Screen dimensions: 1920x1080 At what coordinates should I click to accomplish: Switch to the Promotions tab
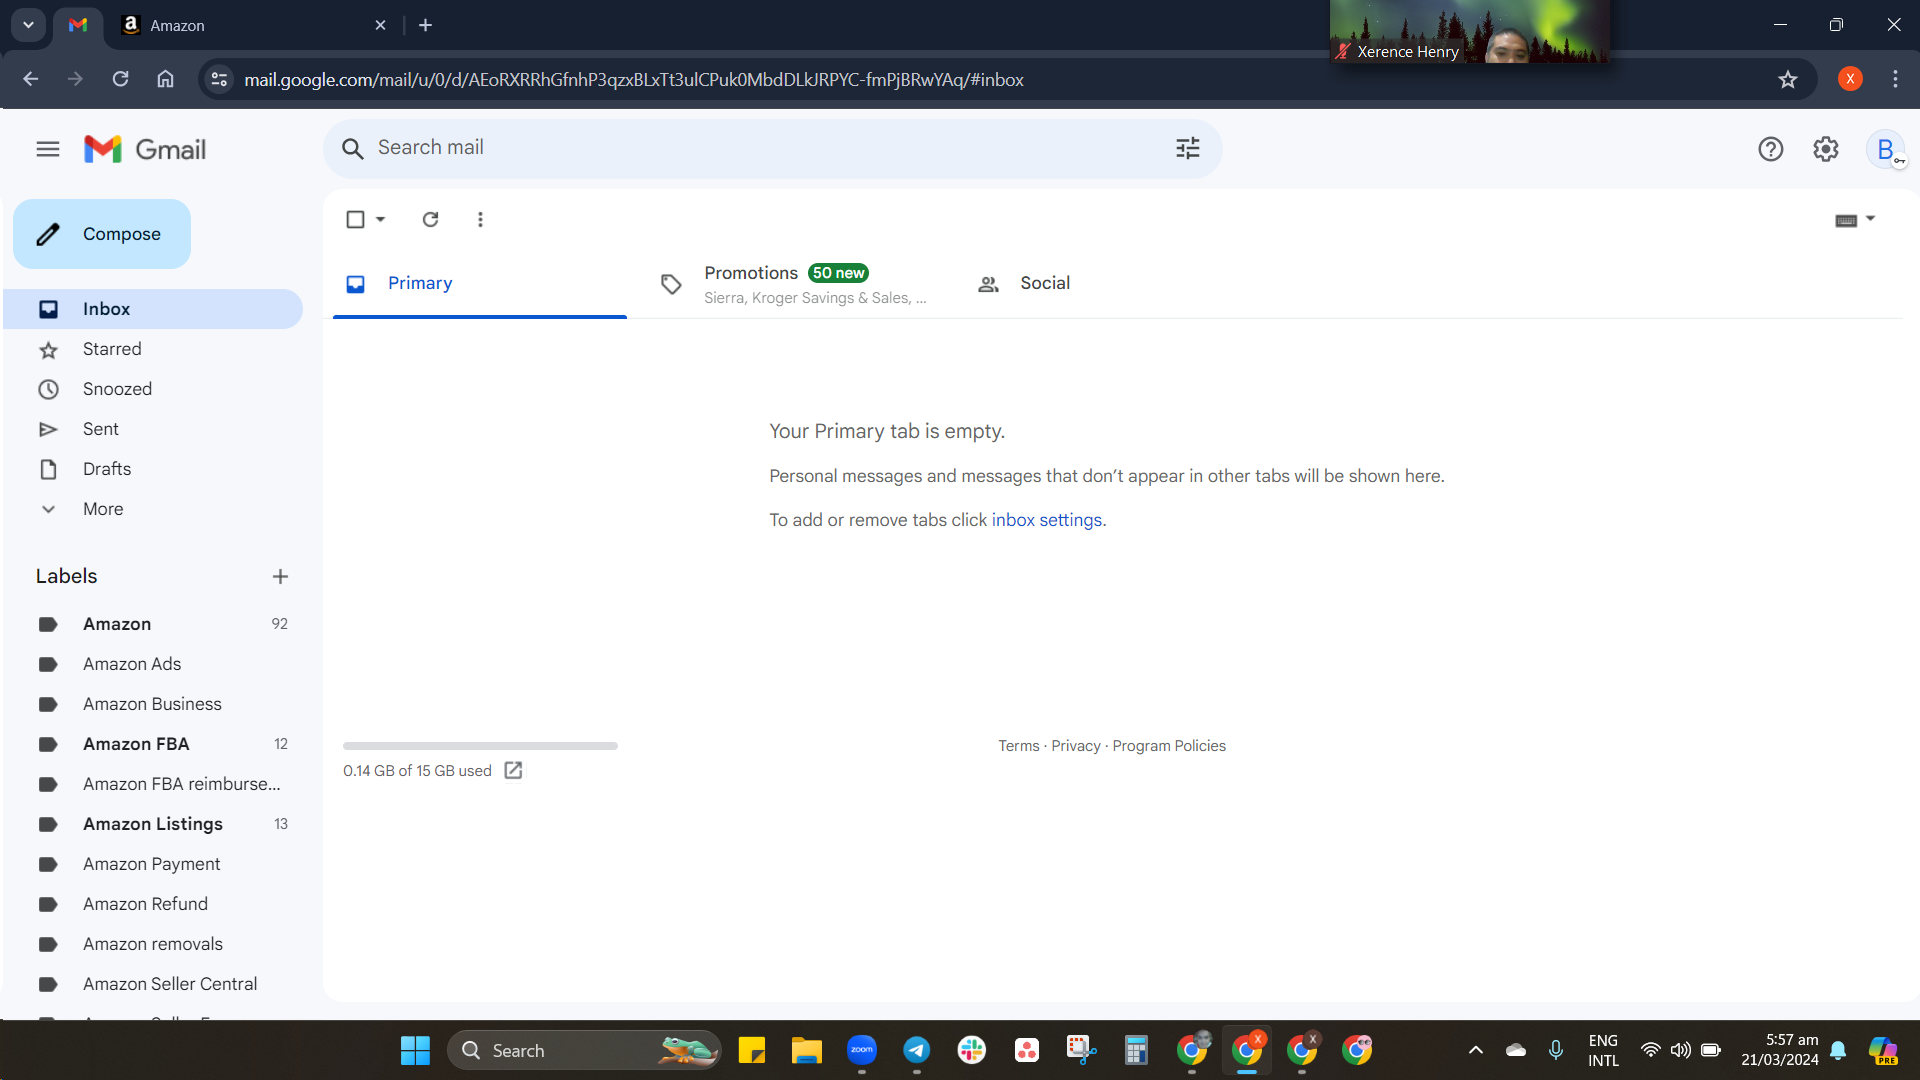(794, 284)
